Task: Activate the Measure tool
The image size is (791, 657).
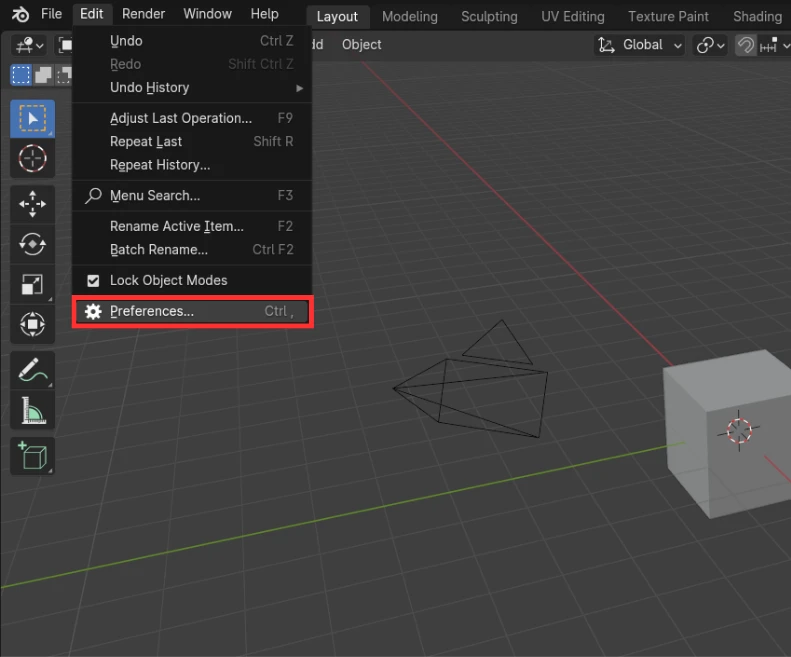Action: point(33,410)
